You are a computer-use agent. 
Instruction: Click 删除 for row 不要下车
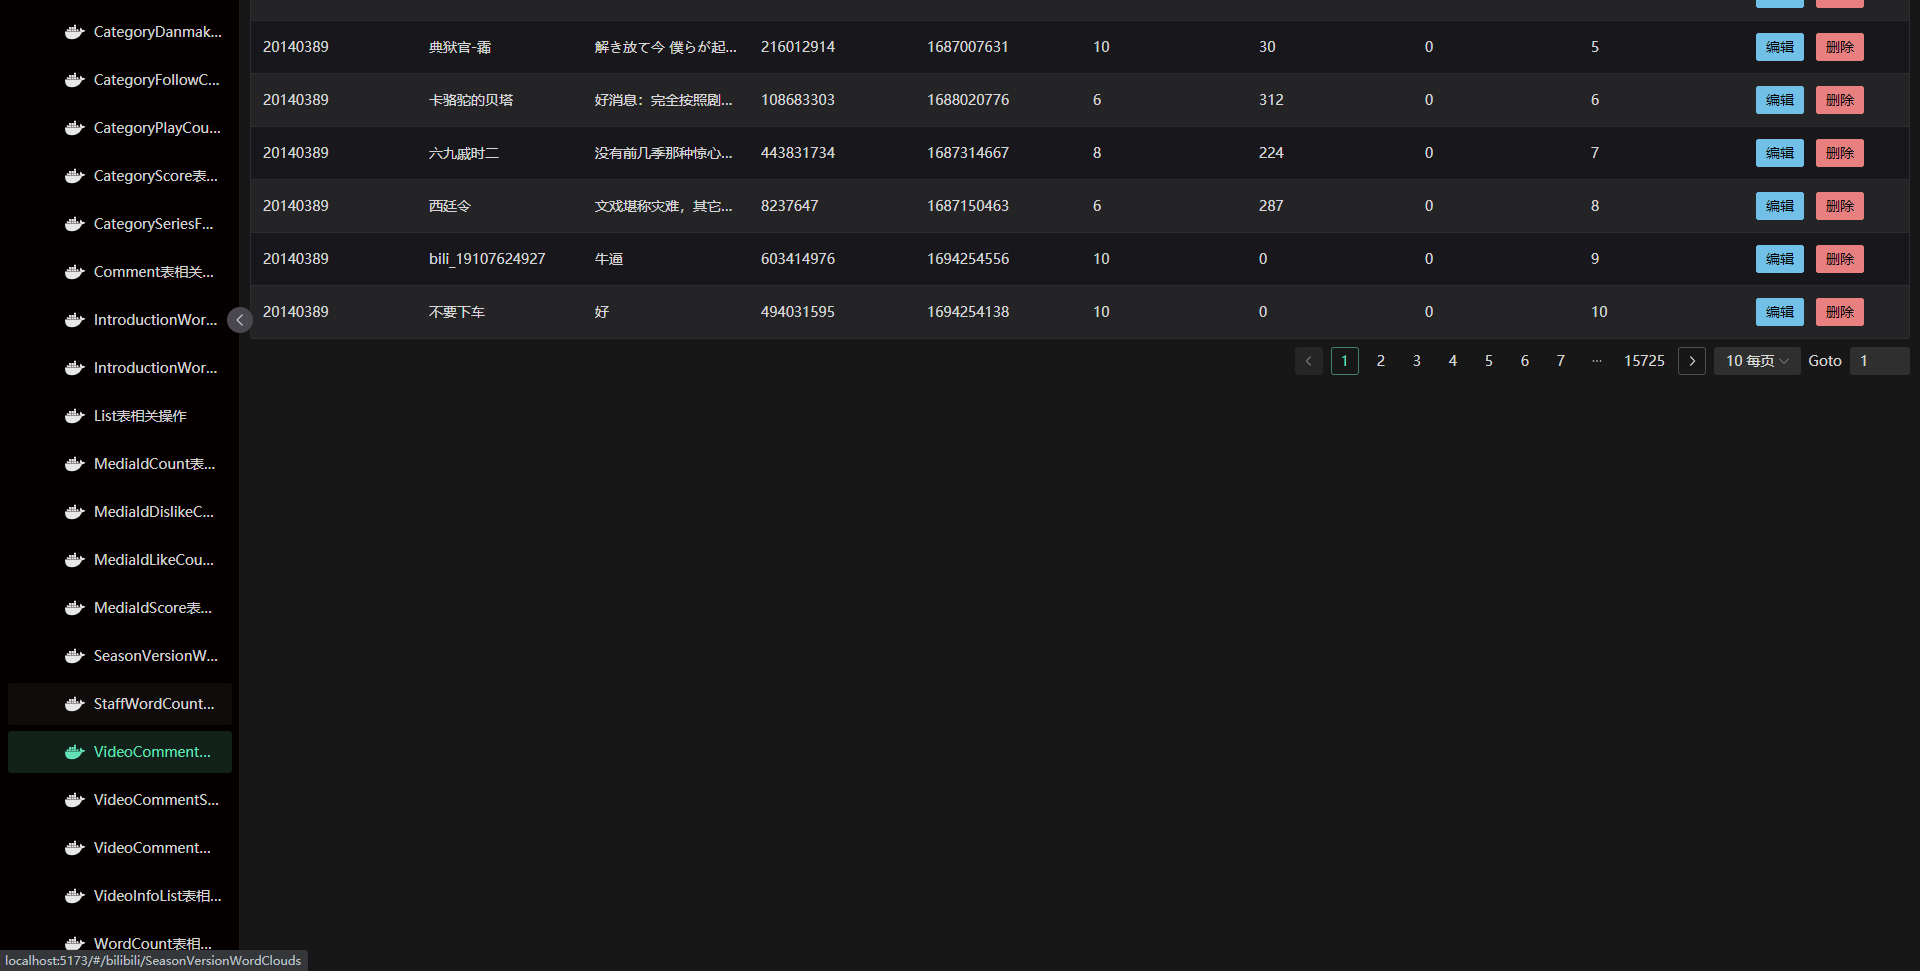point(1840,312)
